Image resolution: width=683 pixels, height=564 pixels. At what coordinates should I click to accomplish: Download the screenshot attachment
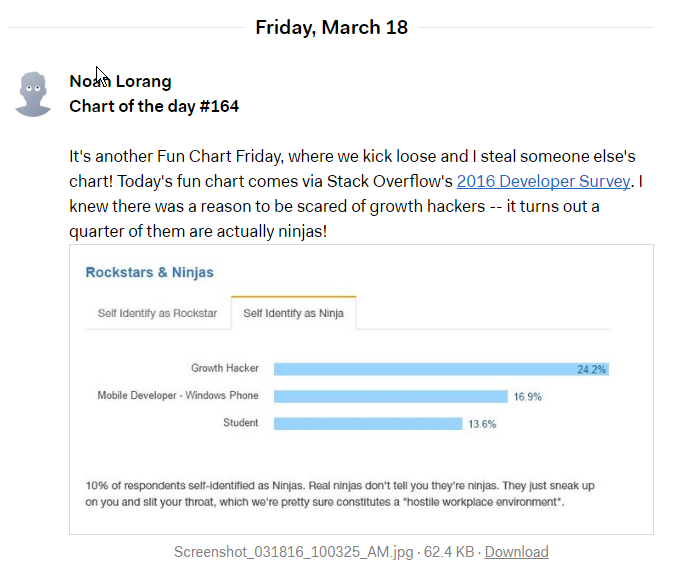(516, 552)
